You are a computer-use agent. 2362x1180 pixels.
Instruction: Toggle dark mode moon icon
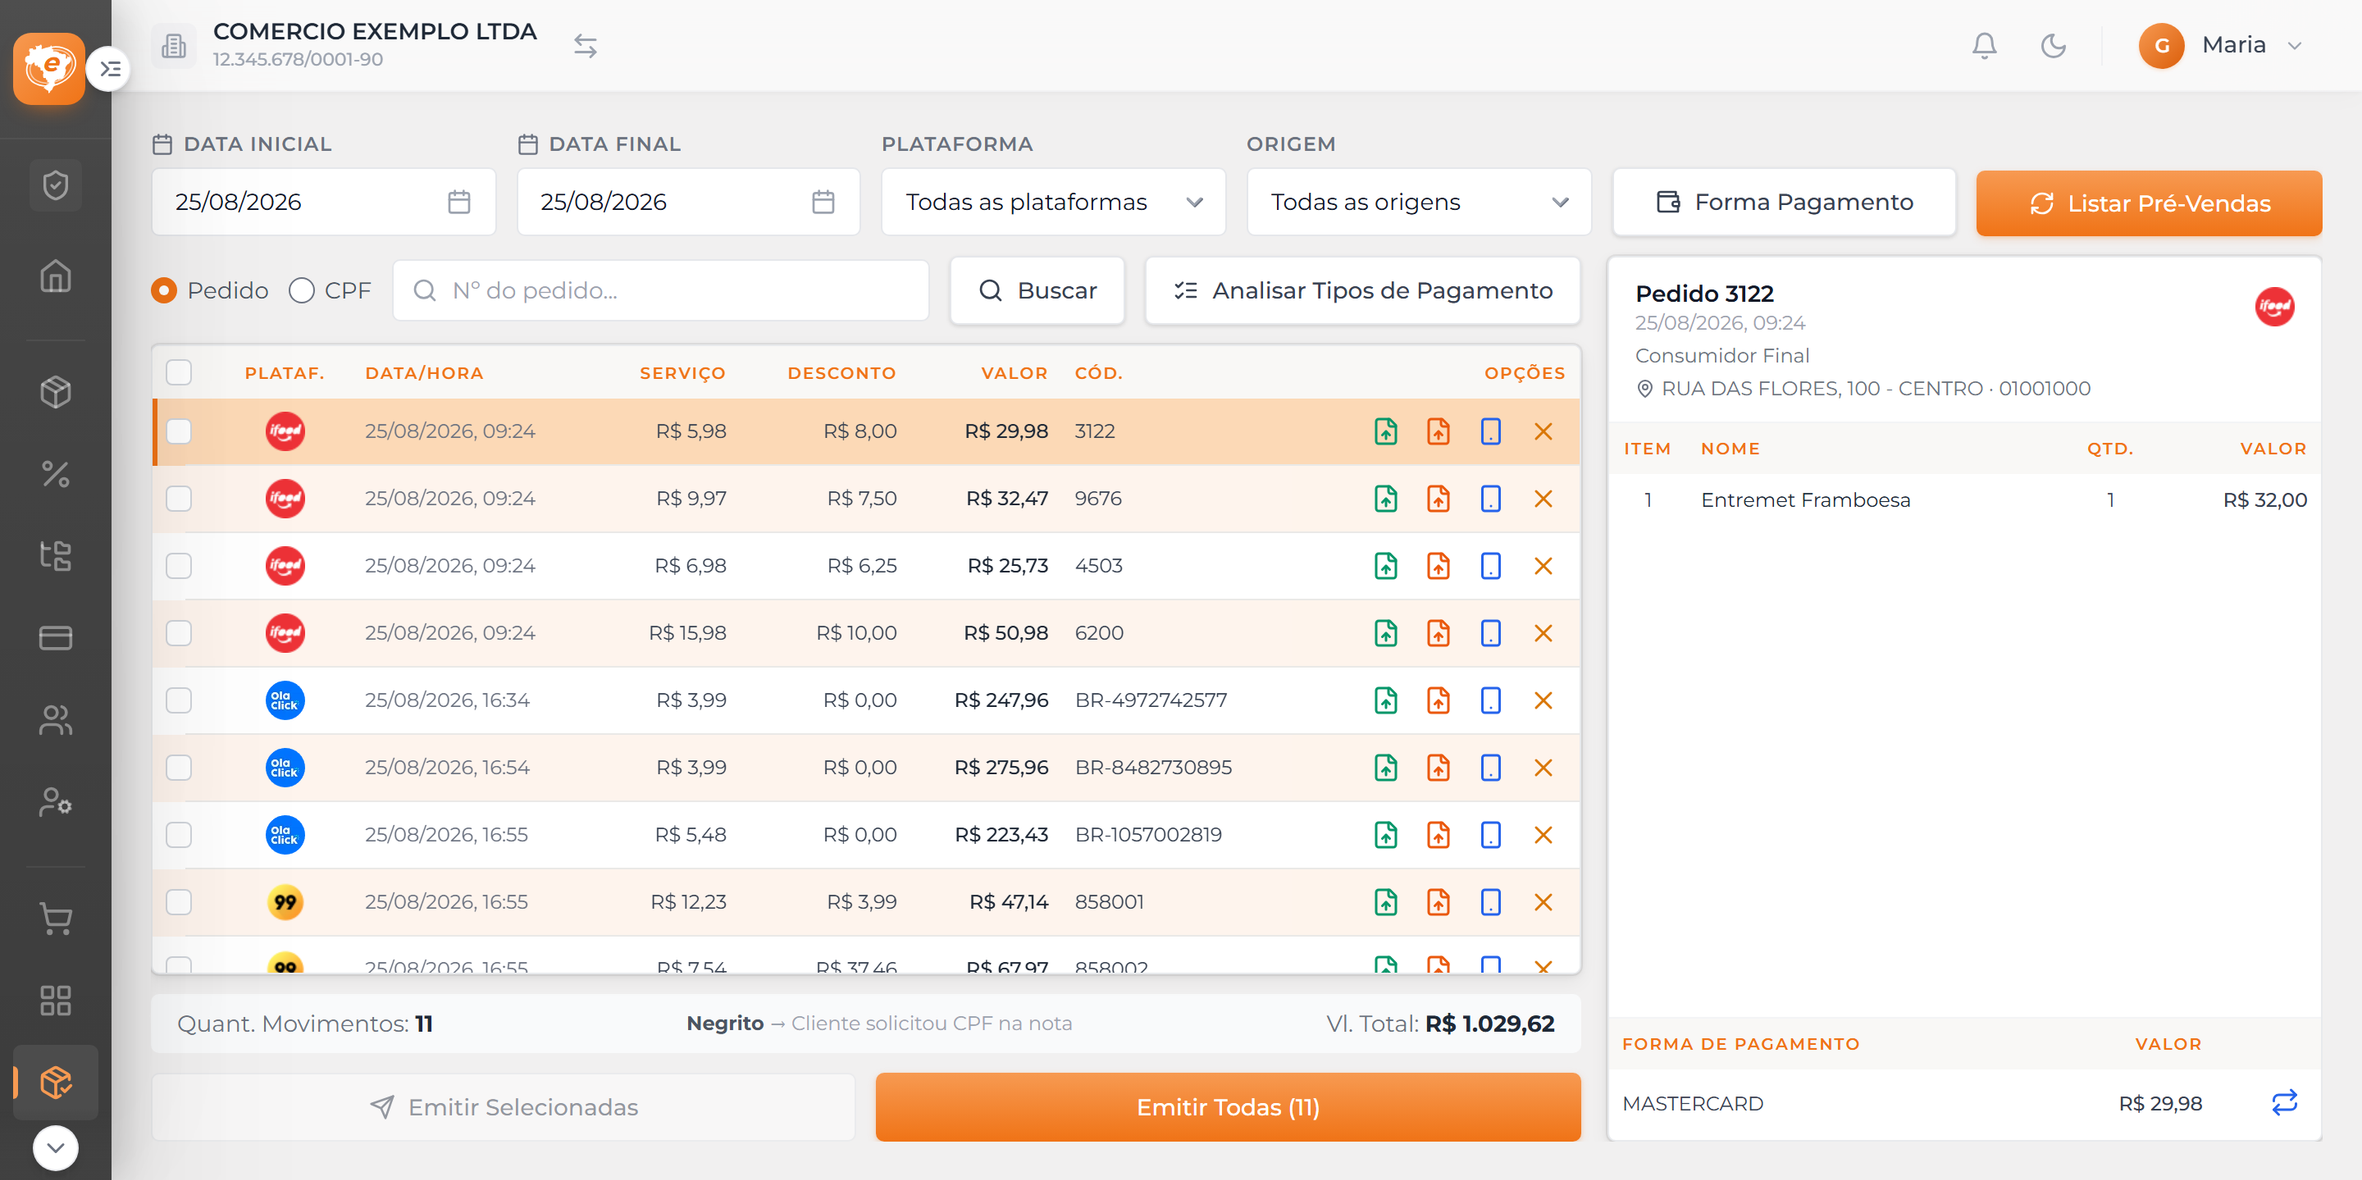coord(2053,46)
